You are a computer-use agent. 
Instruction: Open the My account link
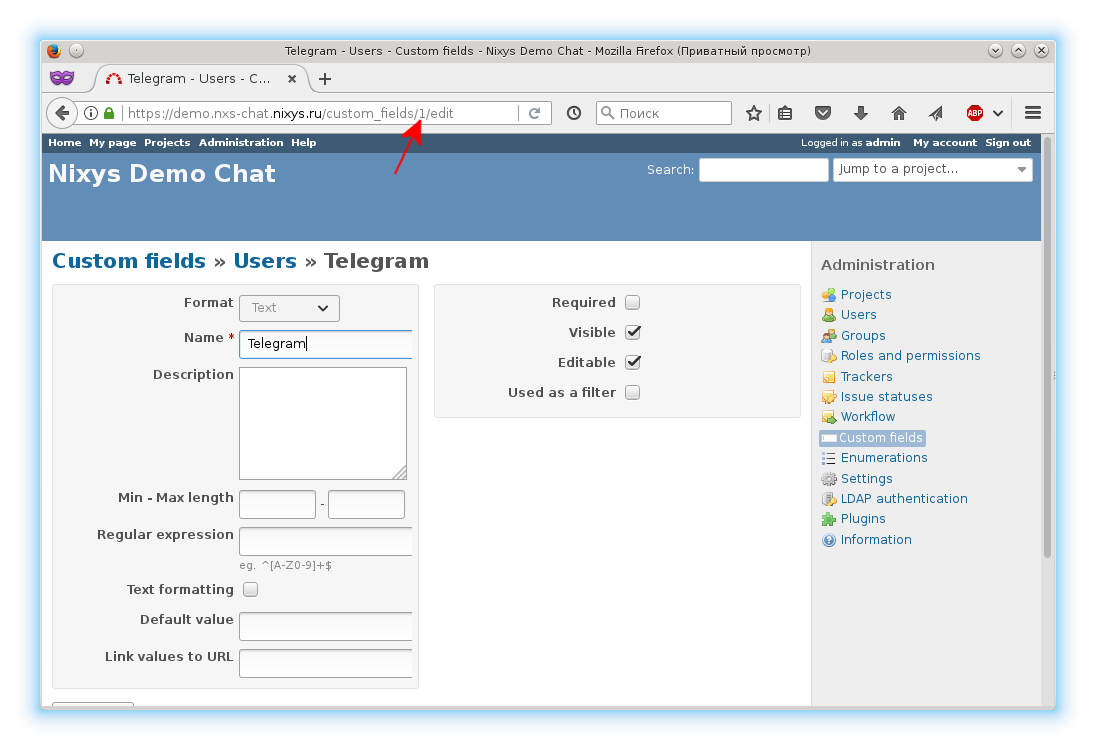(944, 143)
